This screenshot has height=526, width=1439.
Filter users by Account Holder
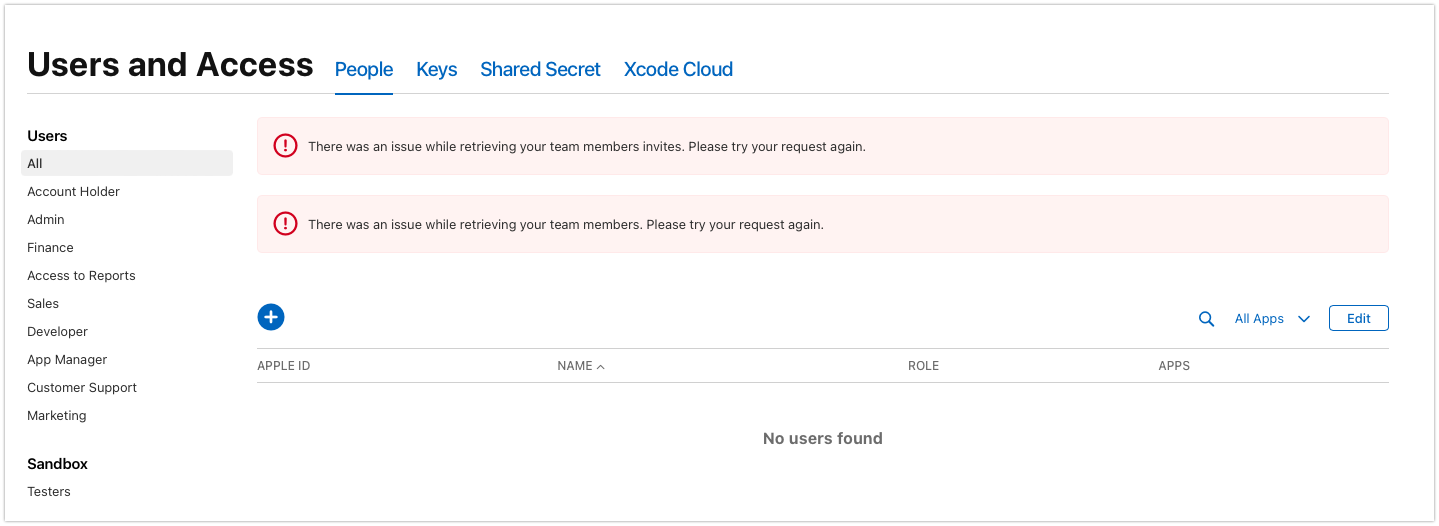click(73, 191)
